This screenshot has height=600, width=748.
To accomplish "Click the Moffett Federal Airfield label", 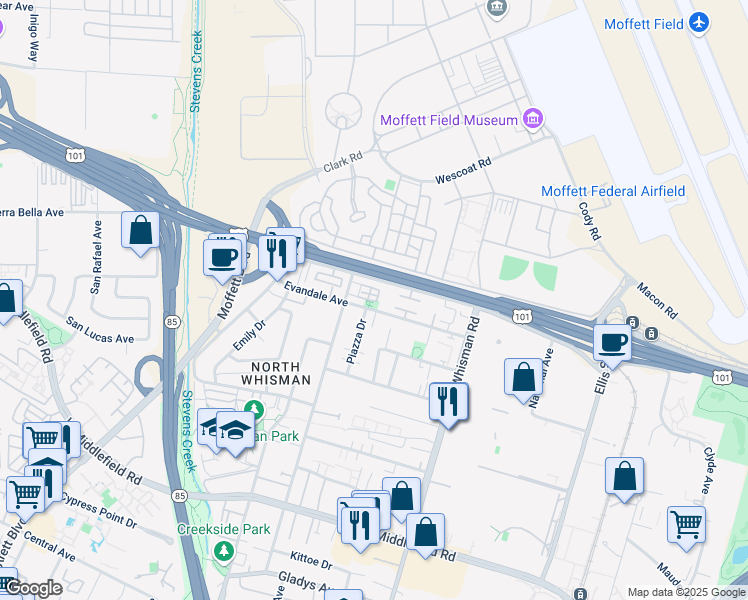I will [x=613, y=191].
